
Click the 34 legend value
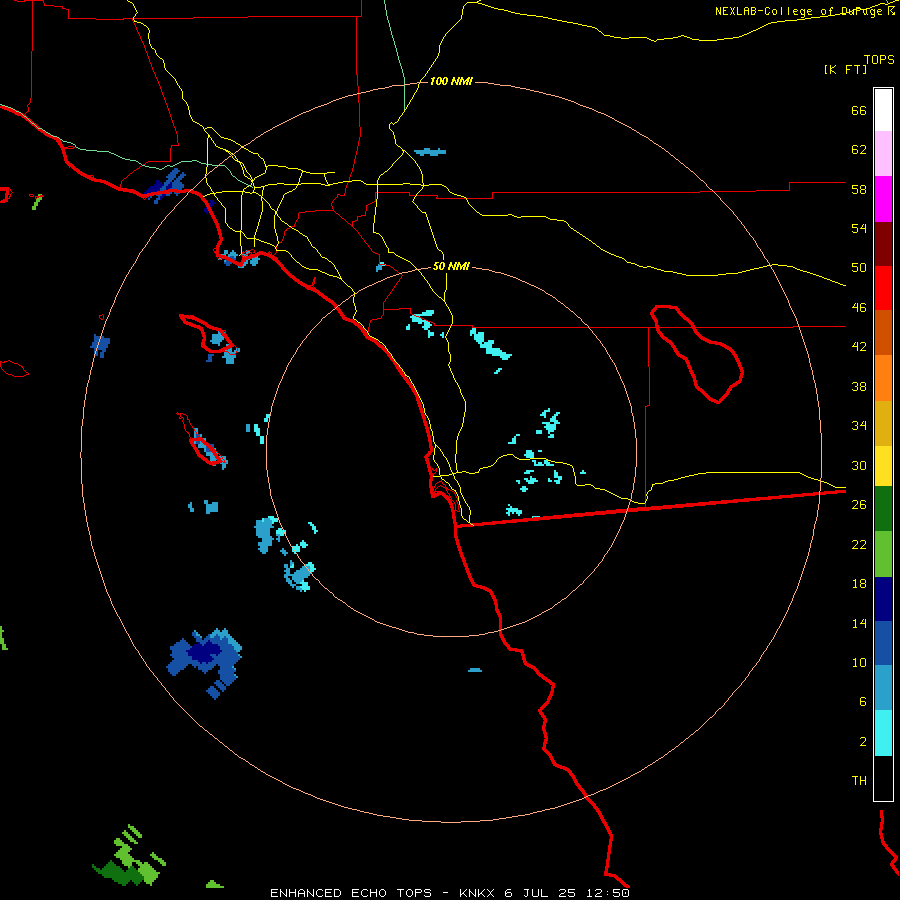tap(859, 426)
